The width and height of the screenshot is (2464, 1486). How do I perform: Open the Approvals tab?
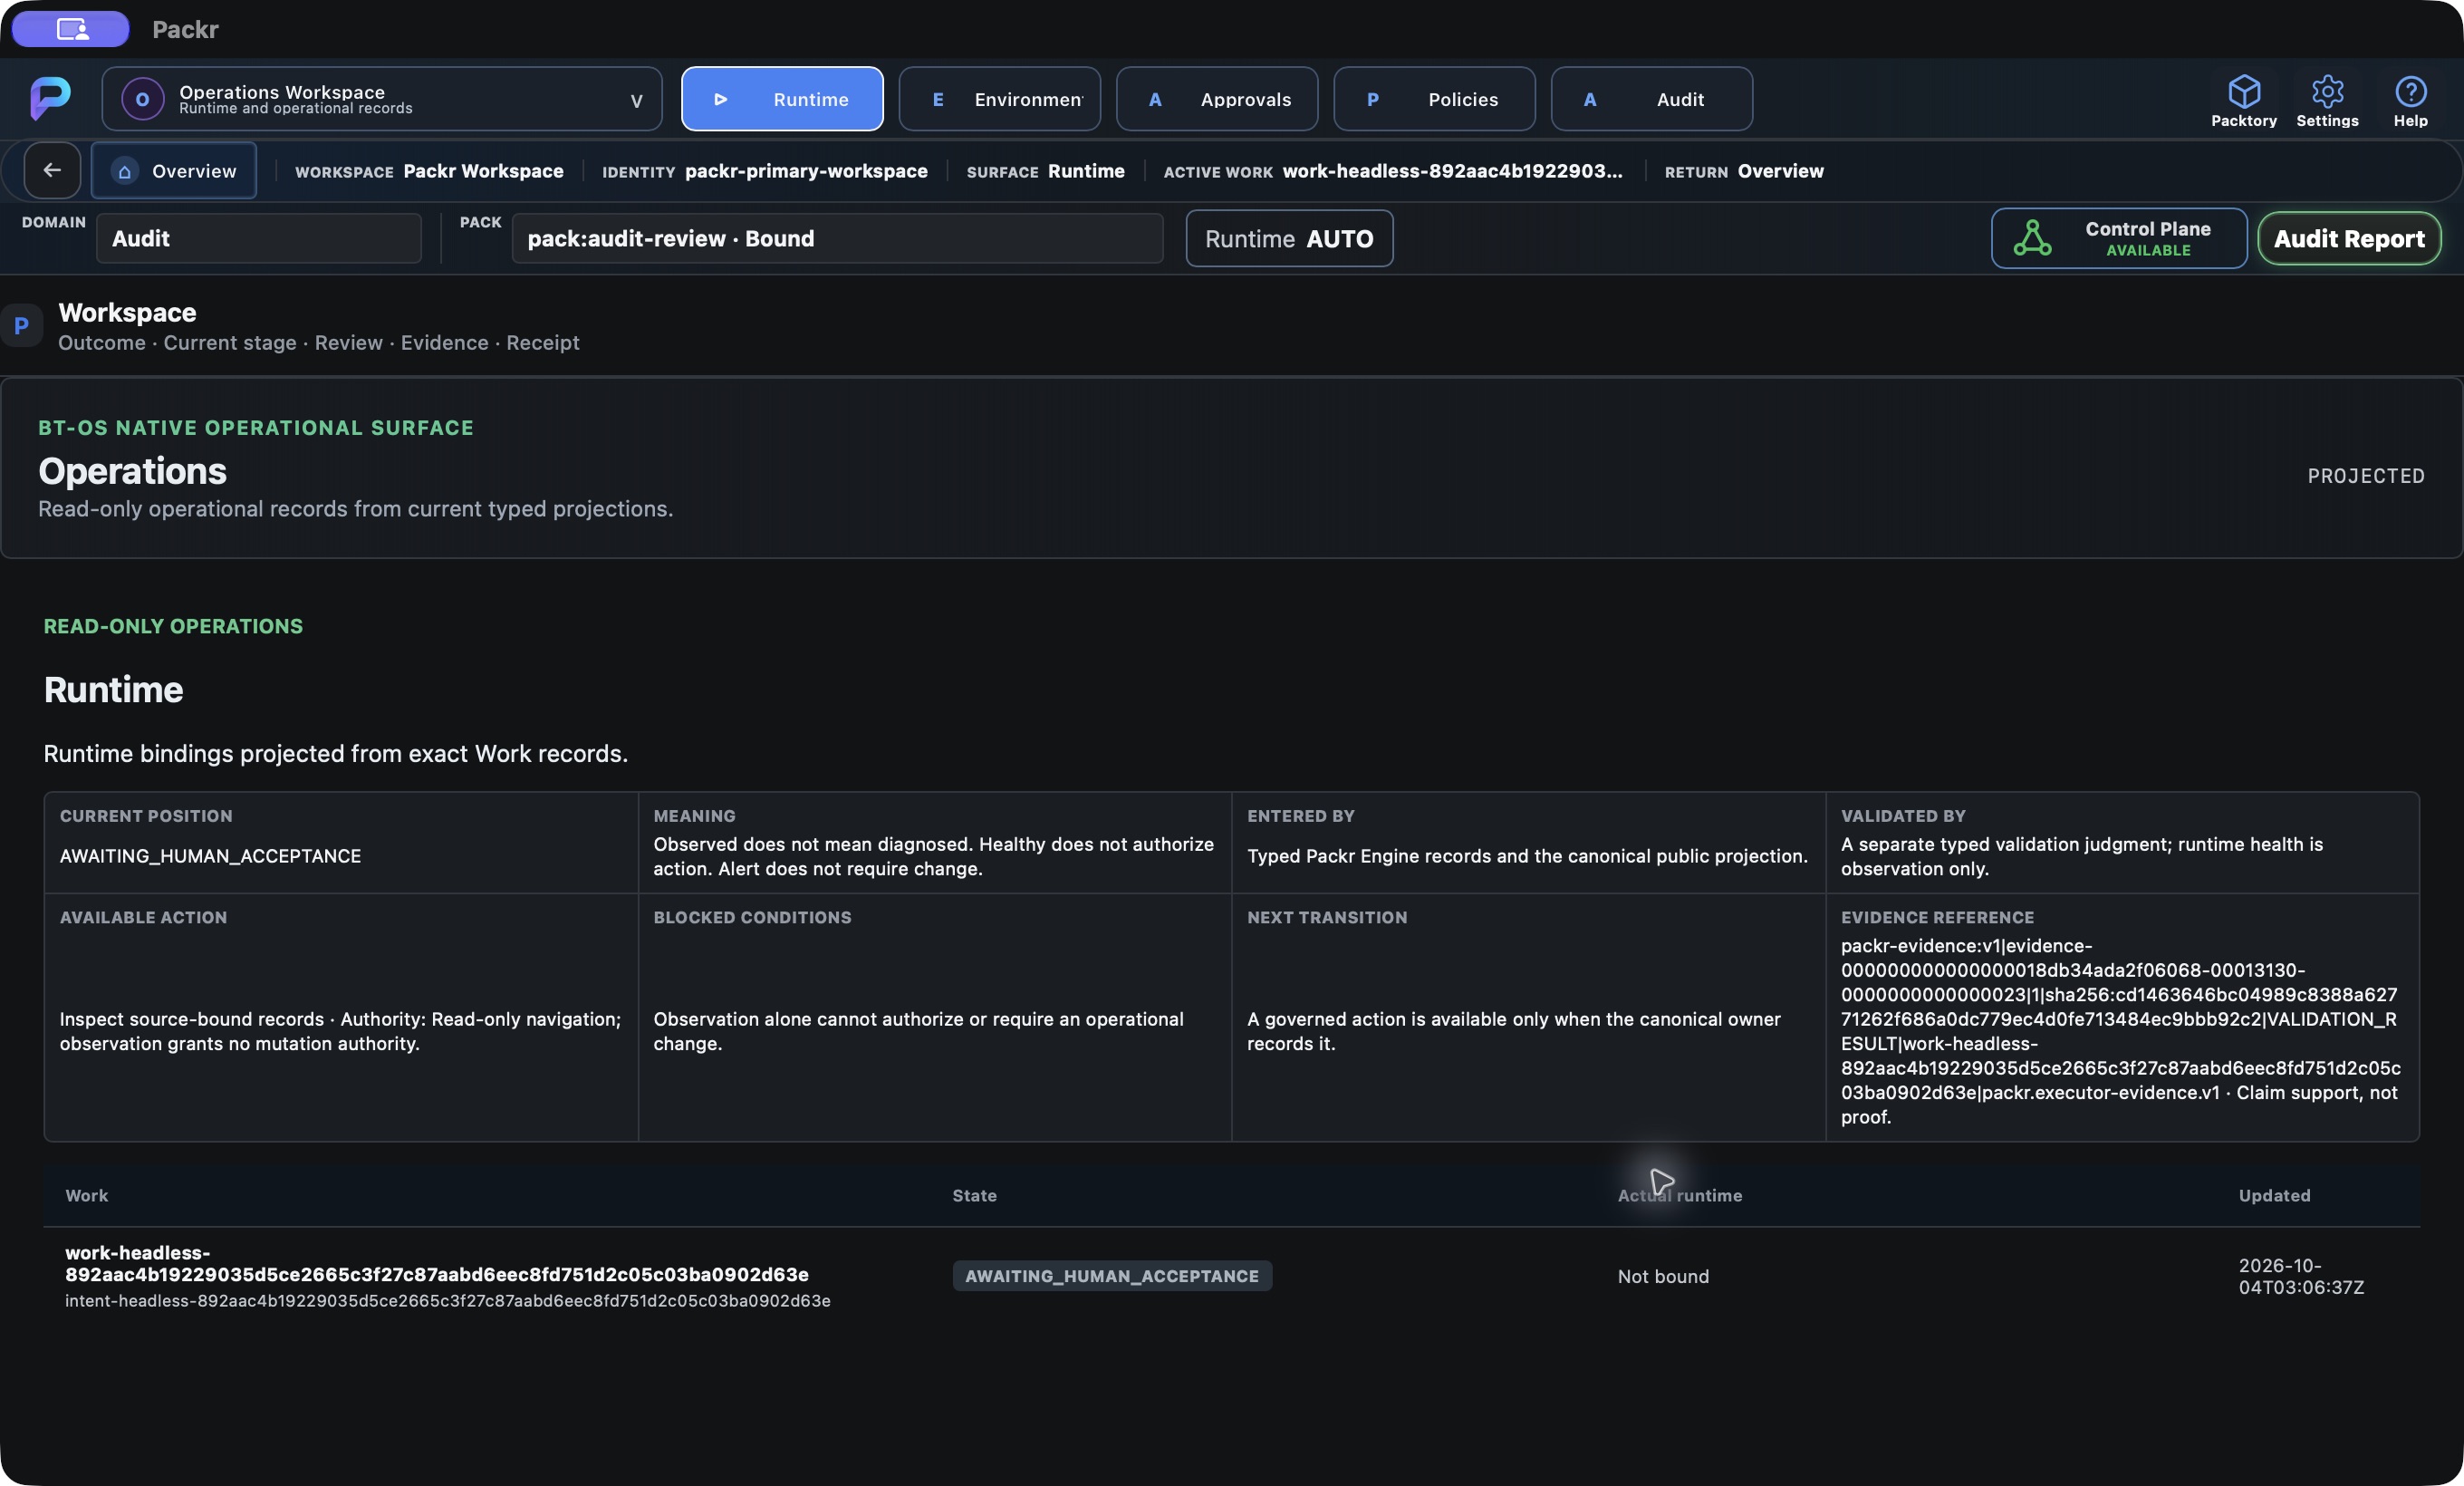click(x=1217, y=99)
